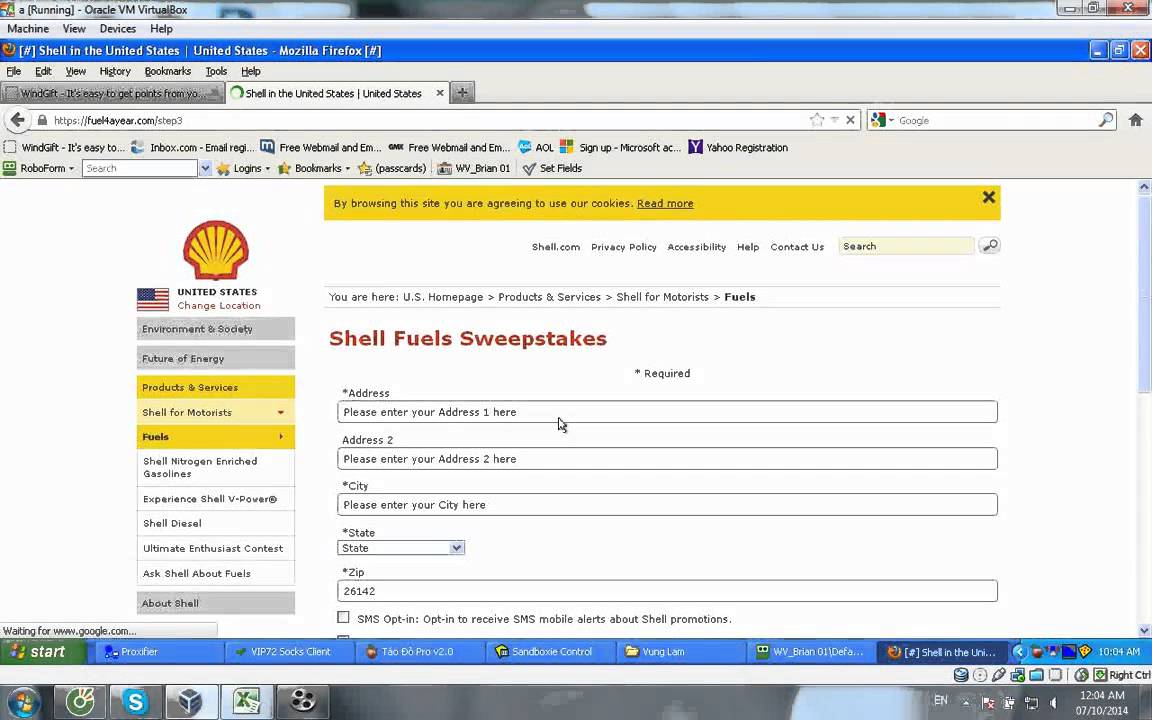Image resolution: width=1152 pixels, height=720 pixels.
Task: Click the Address 1 input field
Action: click(667, 412)
